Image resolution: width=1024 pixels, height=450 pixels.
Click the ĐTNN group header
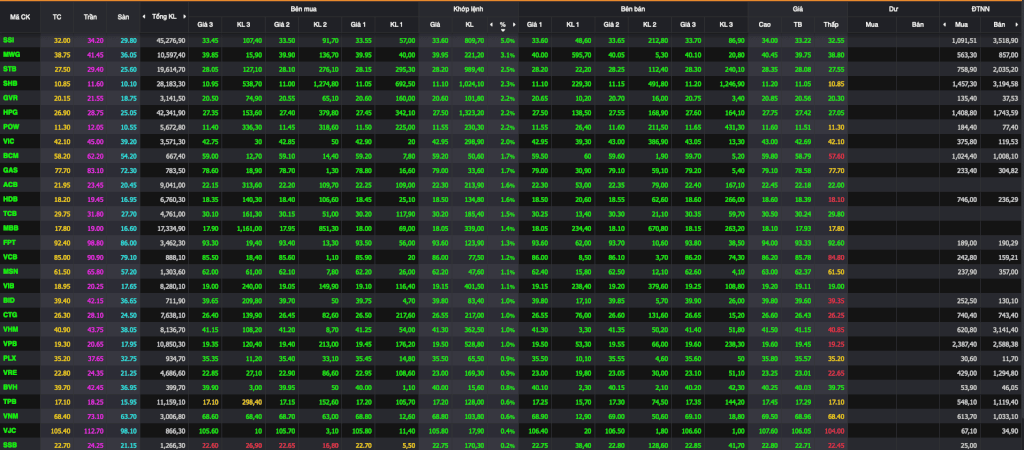click(981, 9)
